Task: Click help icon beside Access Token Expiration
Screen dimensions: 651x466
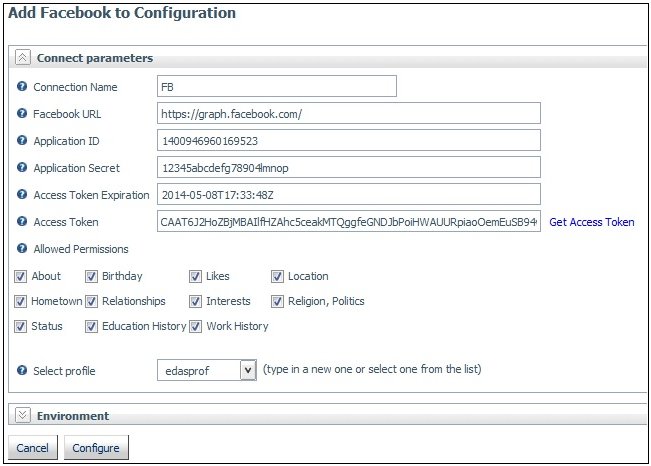Action: tap(22, 194)
